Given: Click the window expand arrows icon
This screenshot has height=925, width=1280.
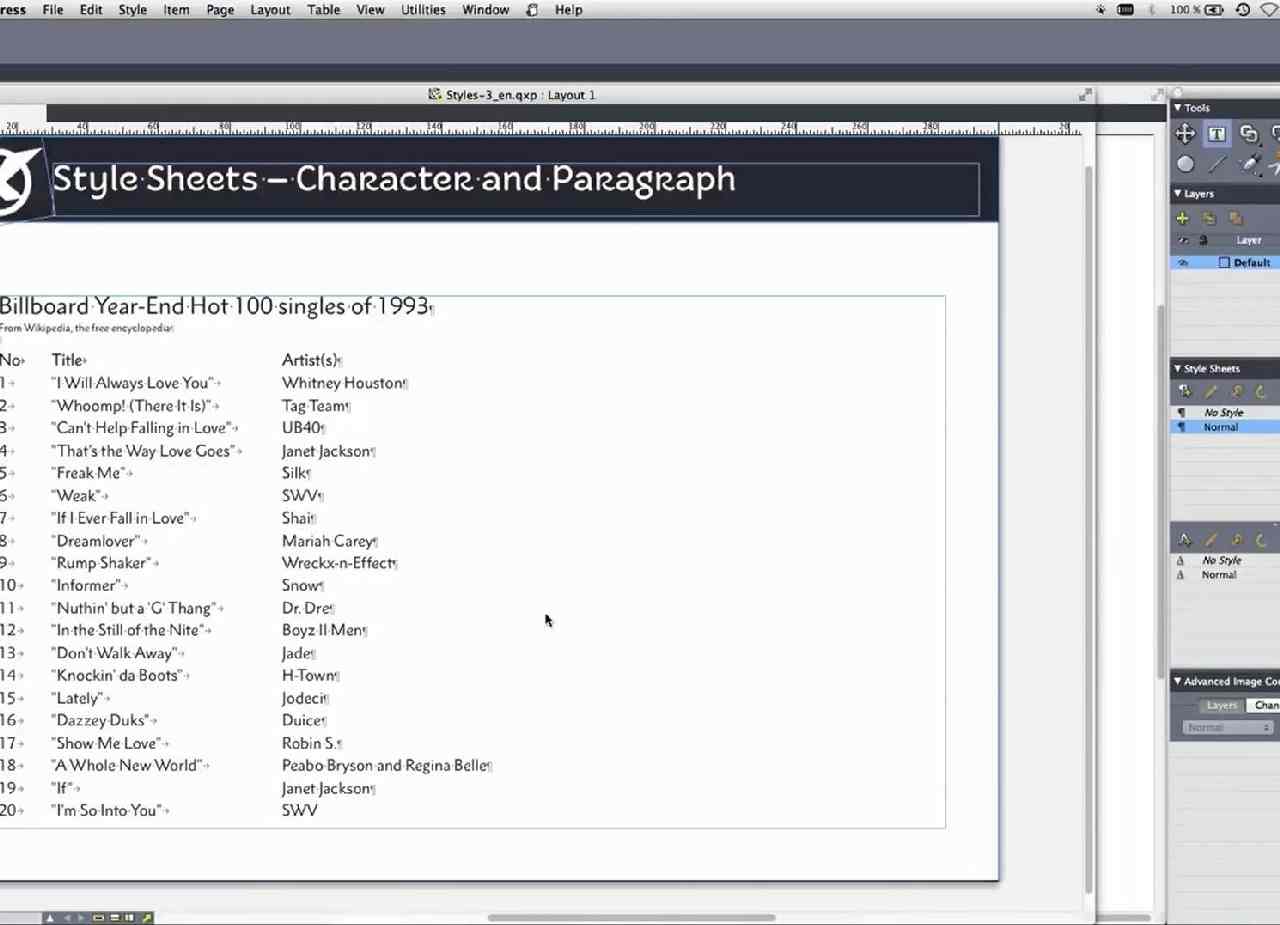Looking at the screenshot, I should click(x=1085, y=95).
